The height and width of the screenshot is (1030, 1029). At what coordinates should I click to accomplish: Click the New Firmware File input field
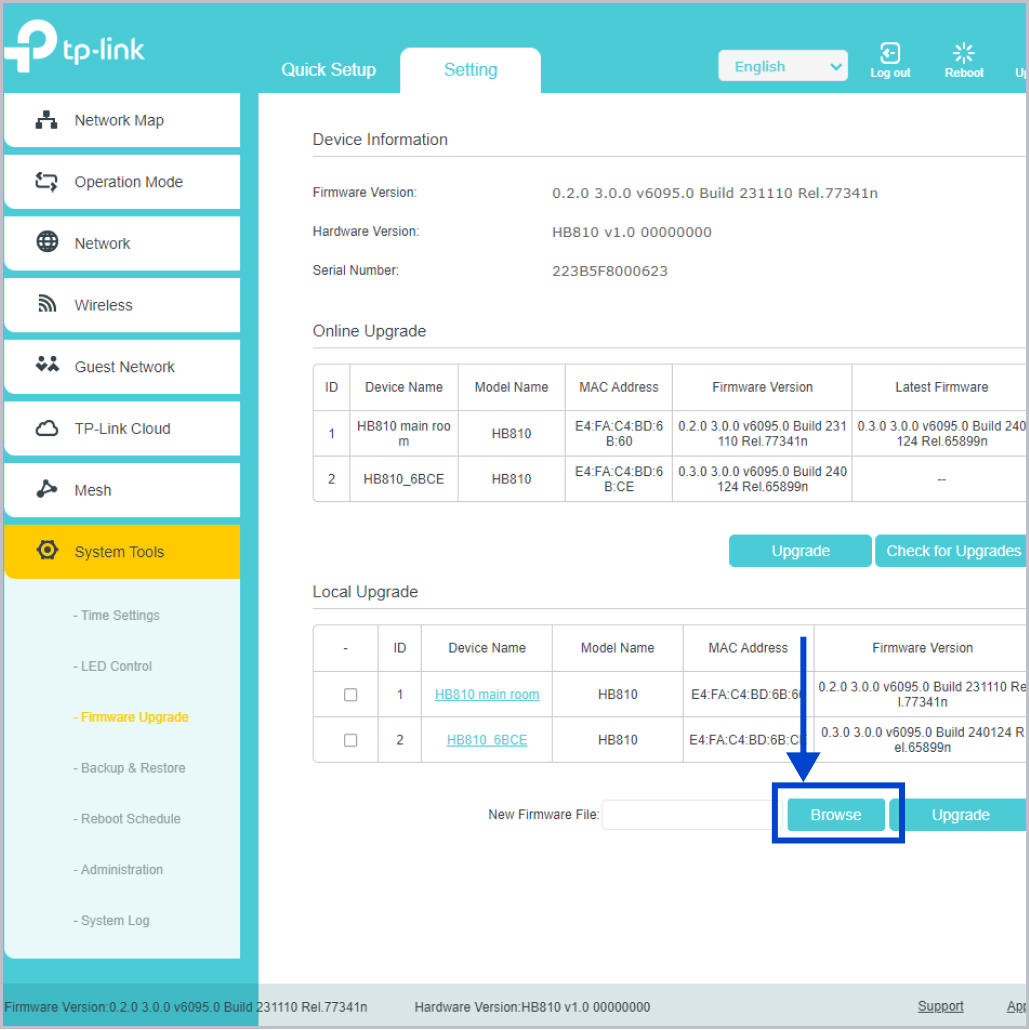pos(693,815)
